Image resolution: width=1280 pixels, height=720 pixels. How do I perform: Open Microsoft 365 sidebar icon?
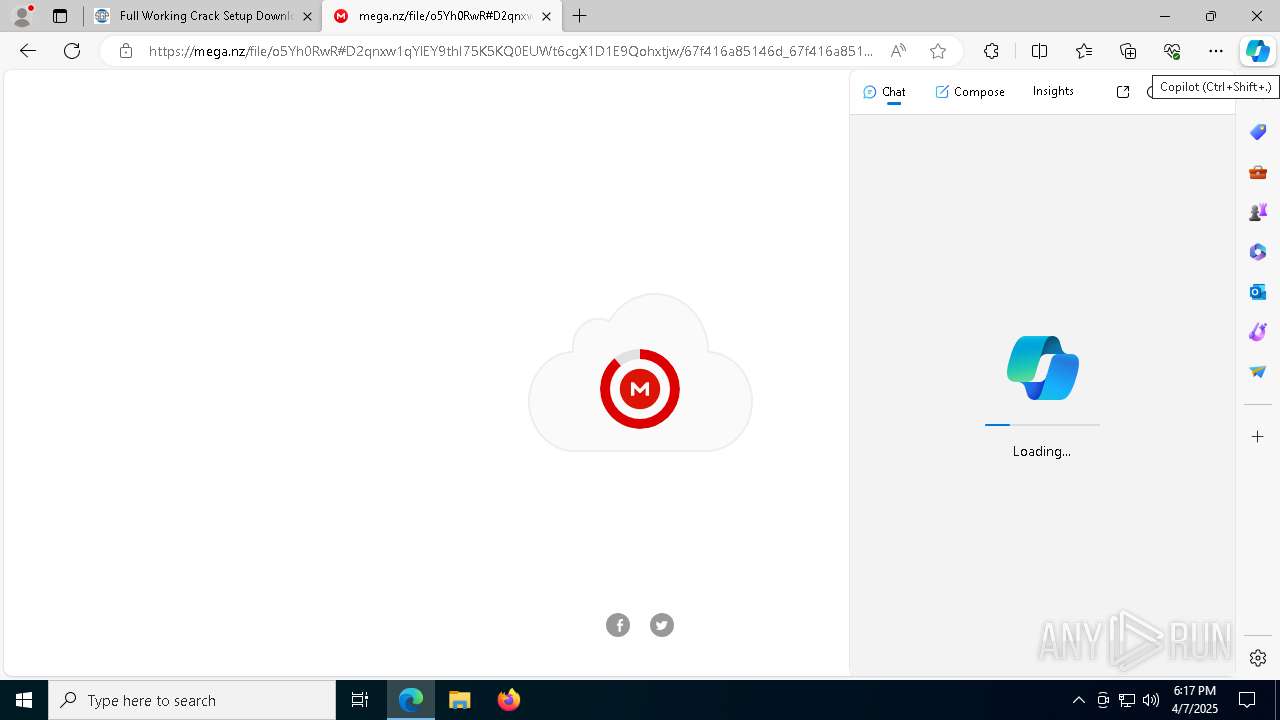coord(1258,252)
